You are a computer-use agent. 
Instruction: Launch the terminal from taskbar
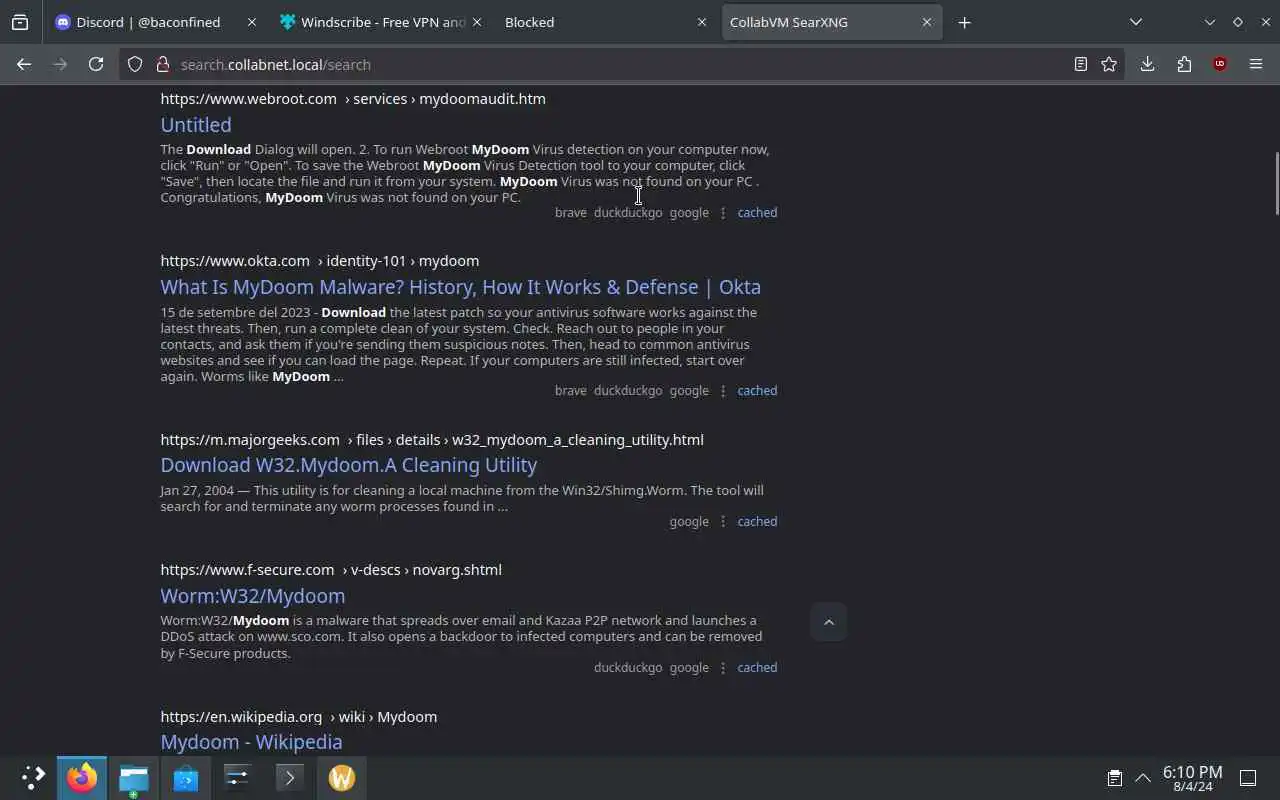pos(290,777)
